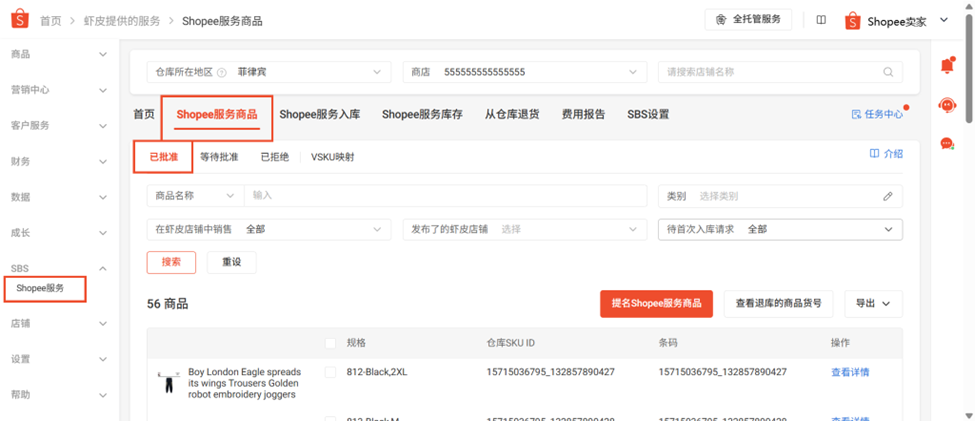Click the 重设 reset button

point(231,262)
